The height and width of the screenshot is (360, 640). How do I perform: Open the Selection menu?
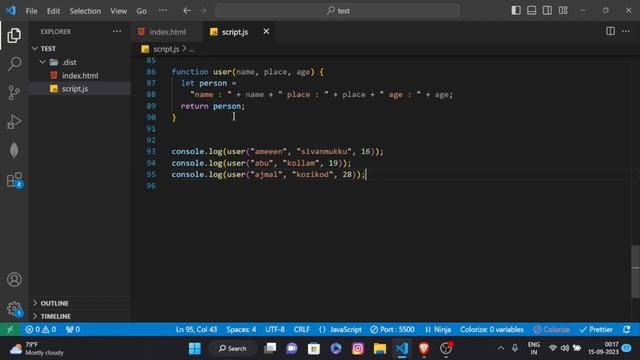[85, 11]
